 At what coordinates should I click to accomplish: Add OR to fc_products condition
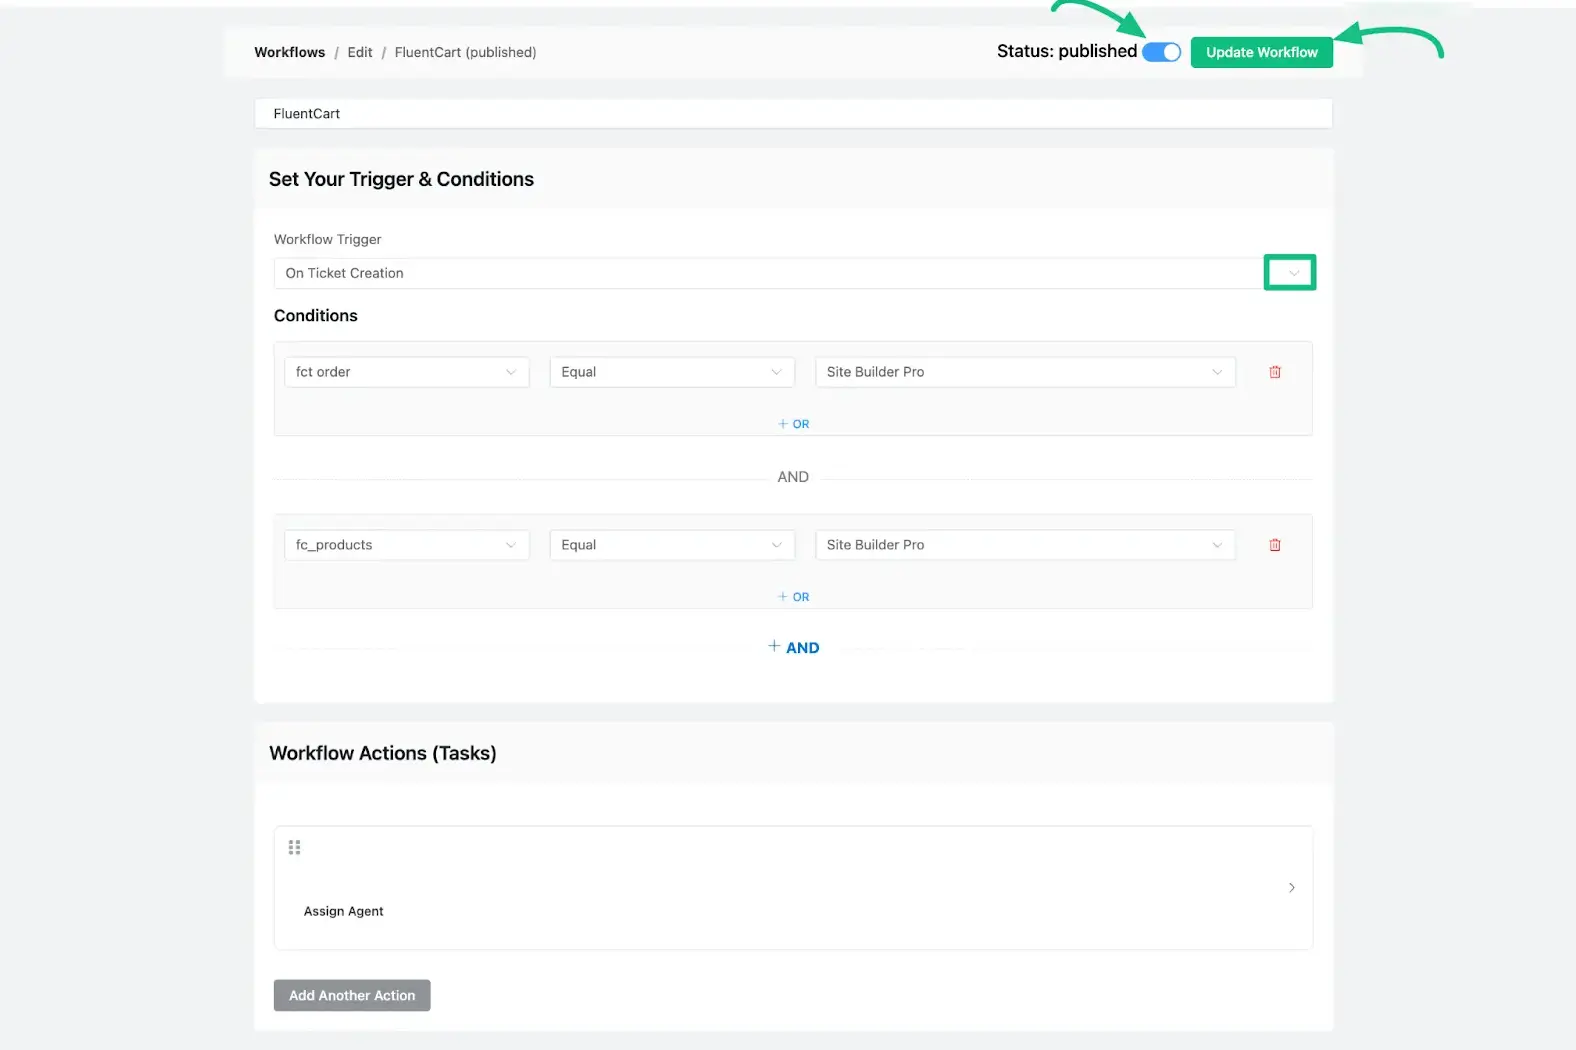(x=794, y=597)
